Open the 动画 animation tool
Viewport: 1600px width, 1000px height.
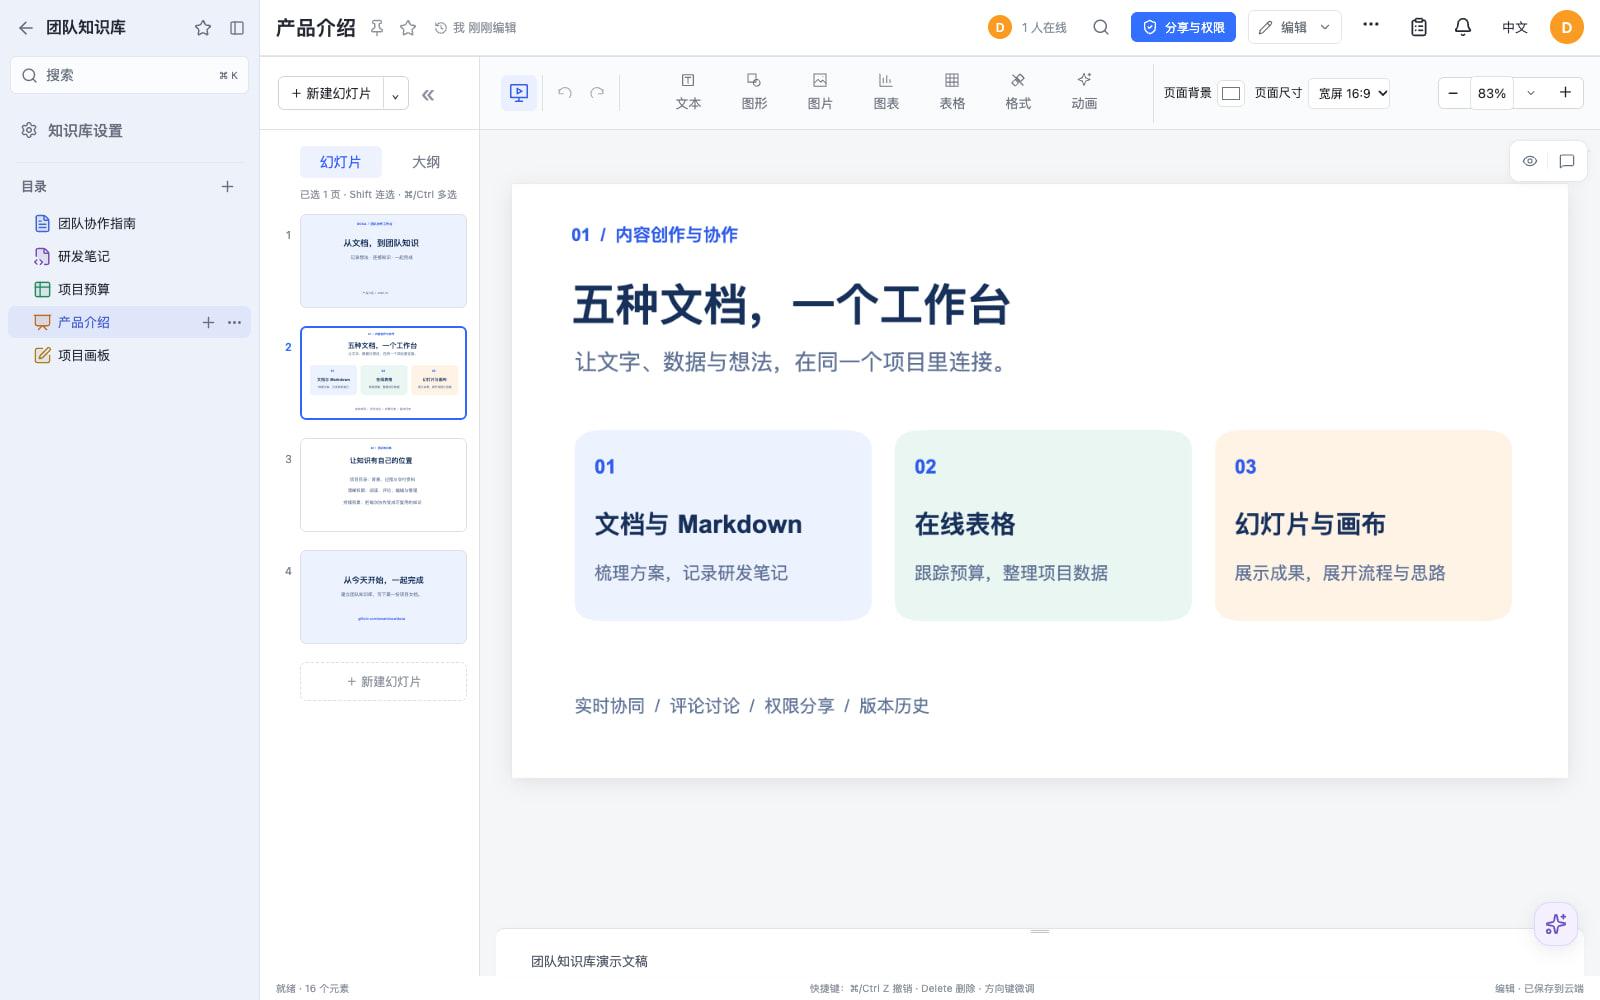point(1084,91)
